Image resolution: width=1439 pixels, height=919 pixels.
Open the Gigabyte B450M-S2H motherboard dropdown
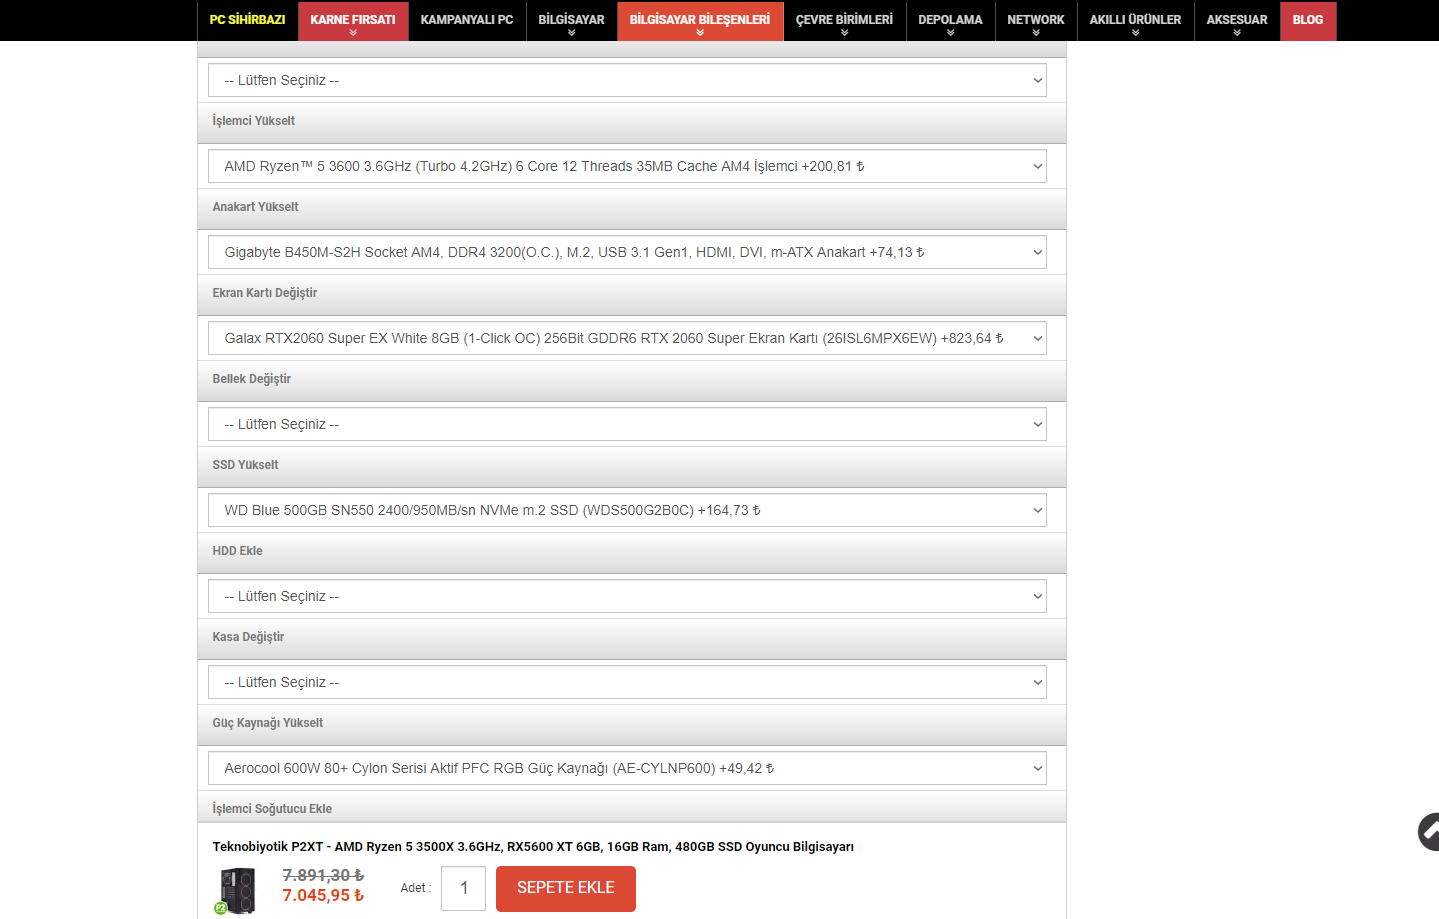(627, 252)
